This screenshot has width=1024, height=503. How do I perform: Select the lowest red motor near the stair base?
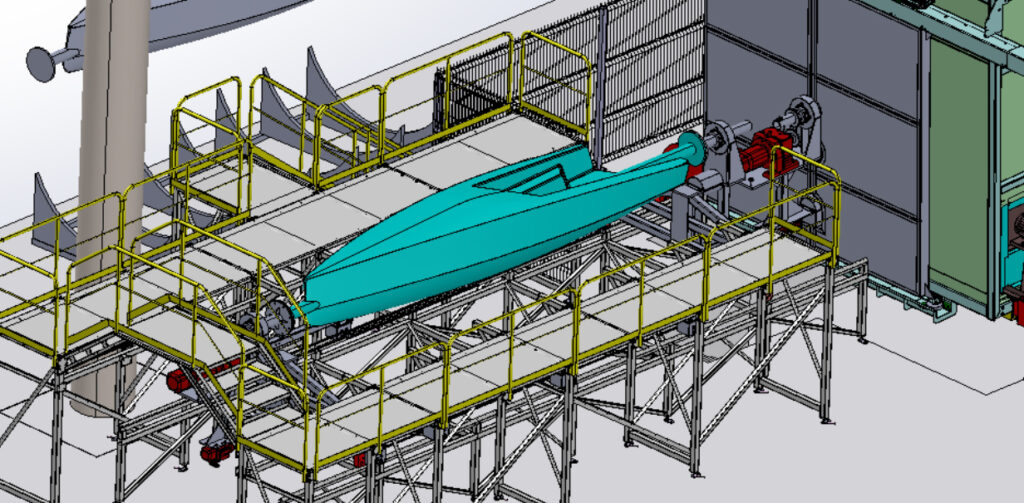point(216,452)
